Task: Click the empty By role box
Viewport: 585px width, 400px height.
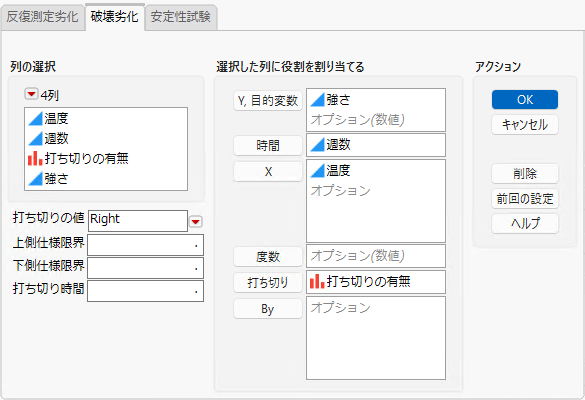Action: tap(376, 338)
